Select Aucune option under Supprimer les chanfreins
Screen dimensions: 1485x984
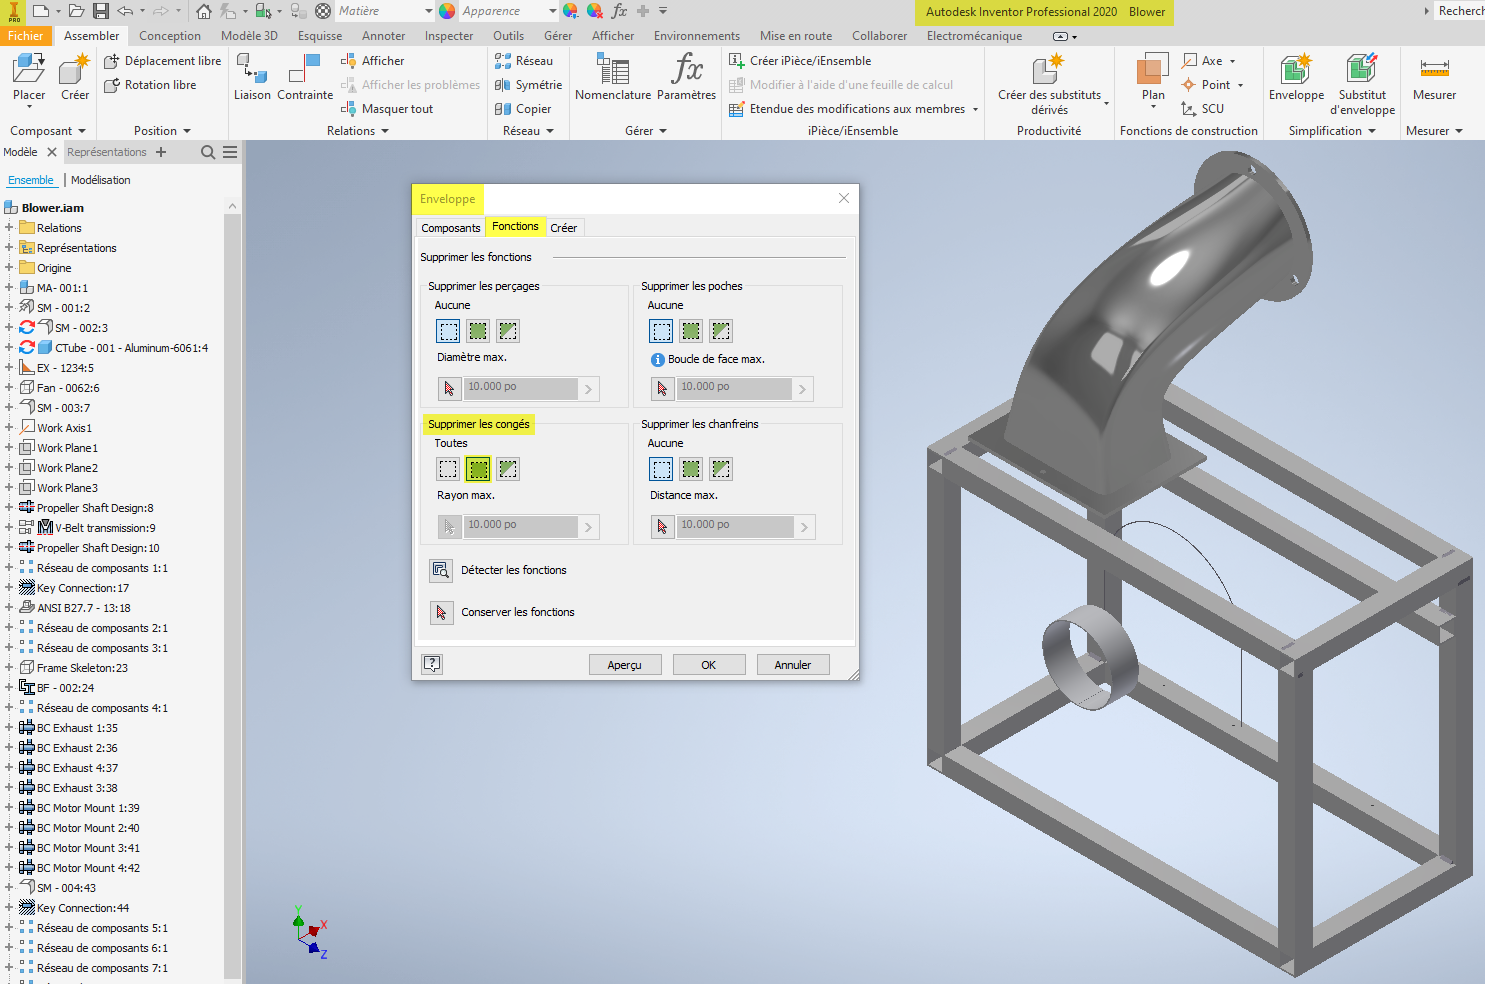[661, 468]
